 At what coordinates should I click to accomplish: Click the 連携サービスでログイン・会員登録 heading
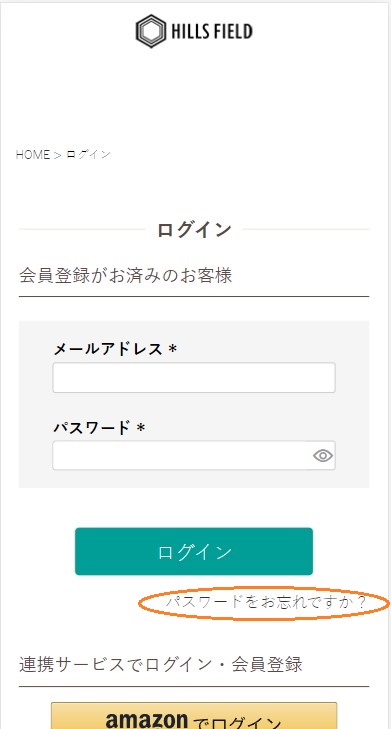(161, 664)
